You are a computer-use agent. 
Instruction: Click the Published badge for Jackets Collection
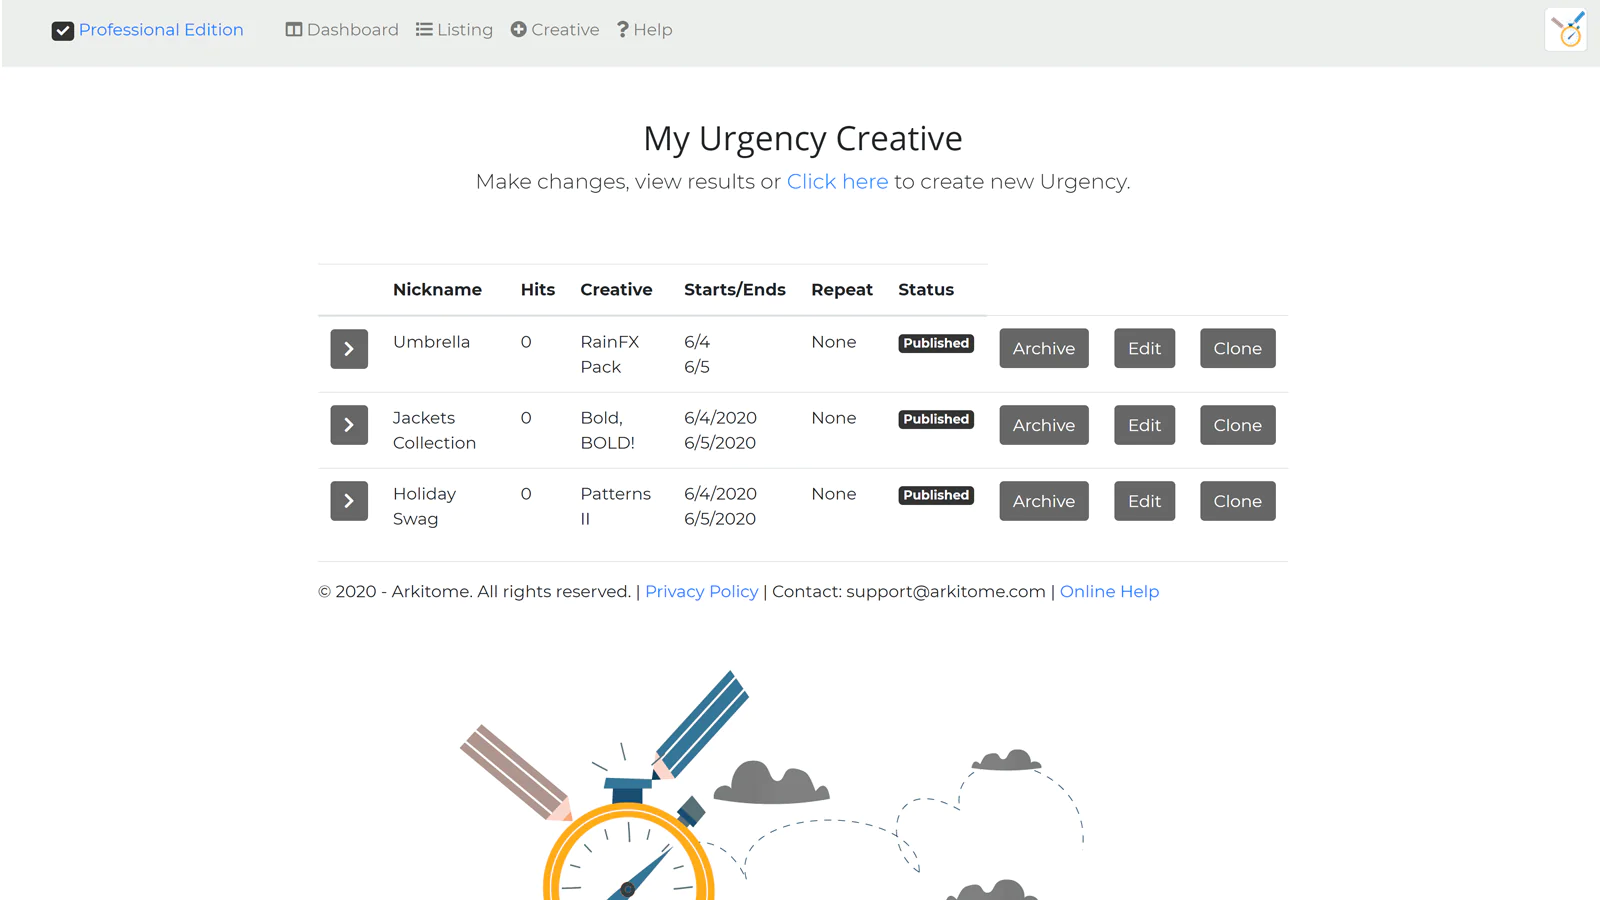tap(936, 419)
